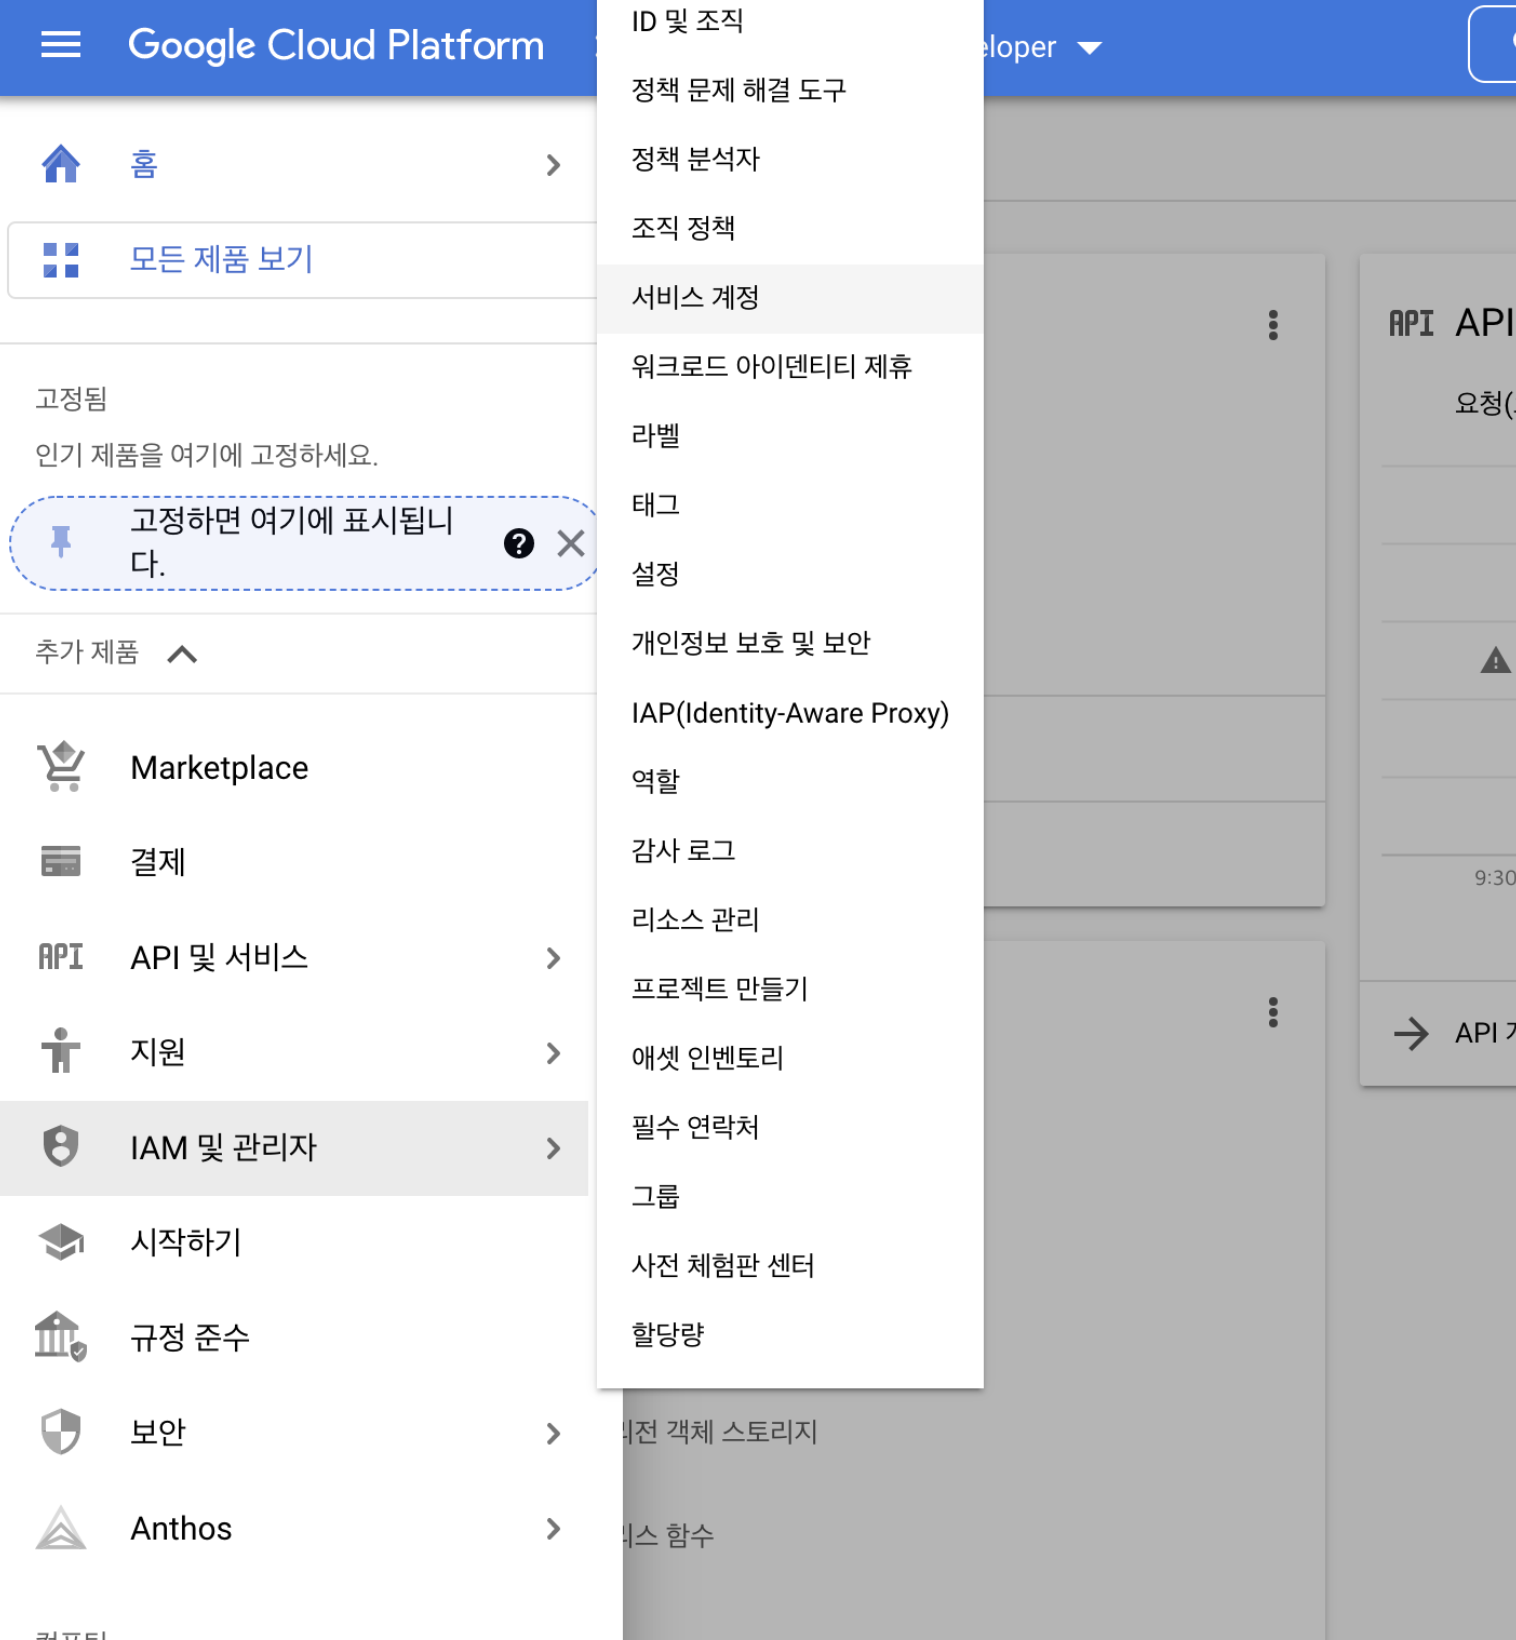Open 설정 settings entry
The height and width of the screenshot is (1640, 1516).
[x=790, y=574]
